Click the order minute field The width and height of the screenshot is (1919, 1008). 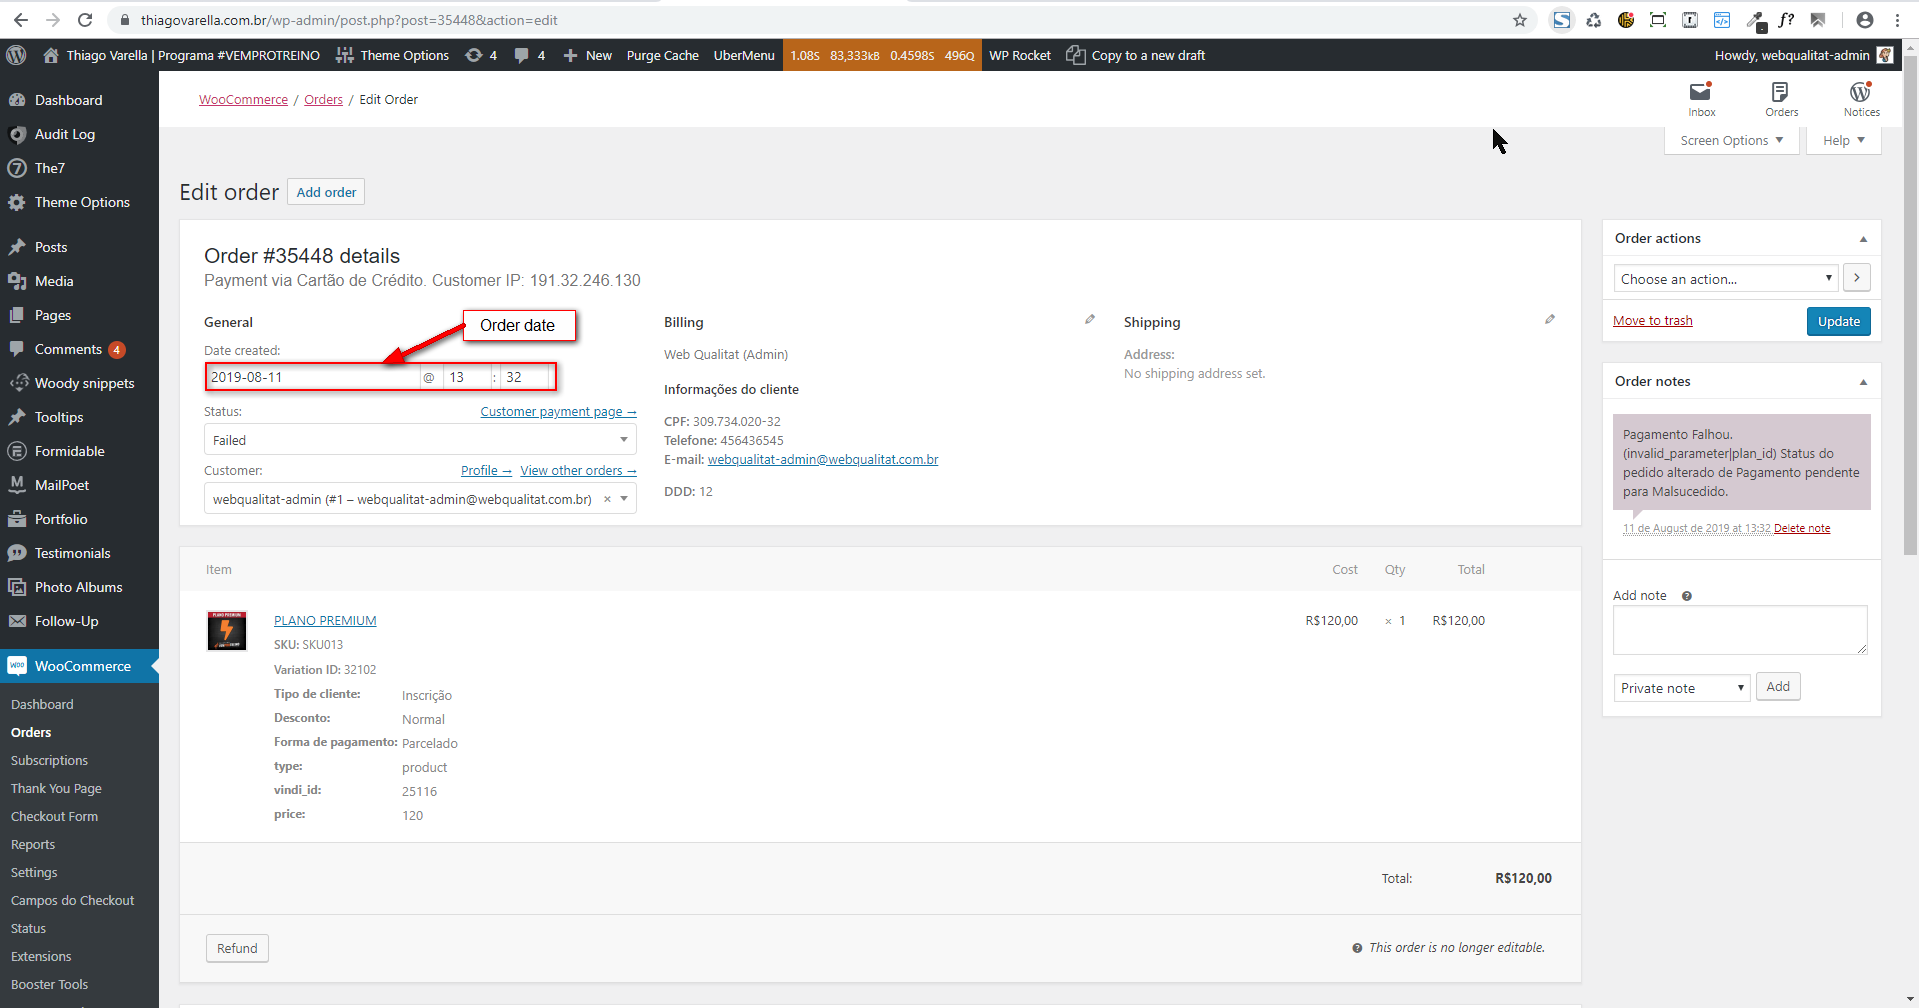pos(526,377)
